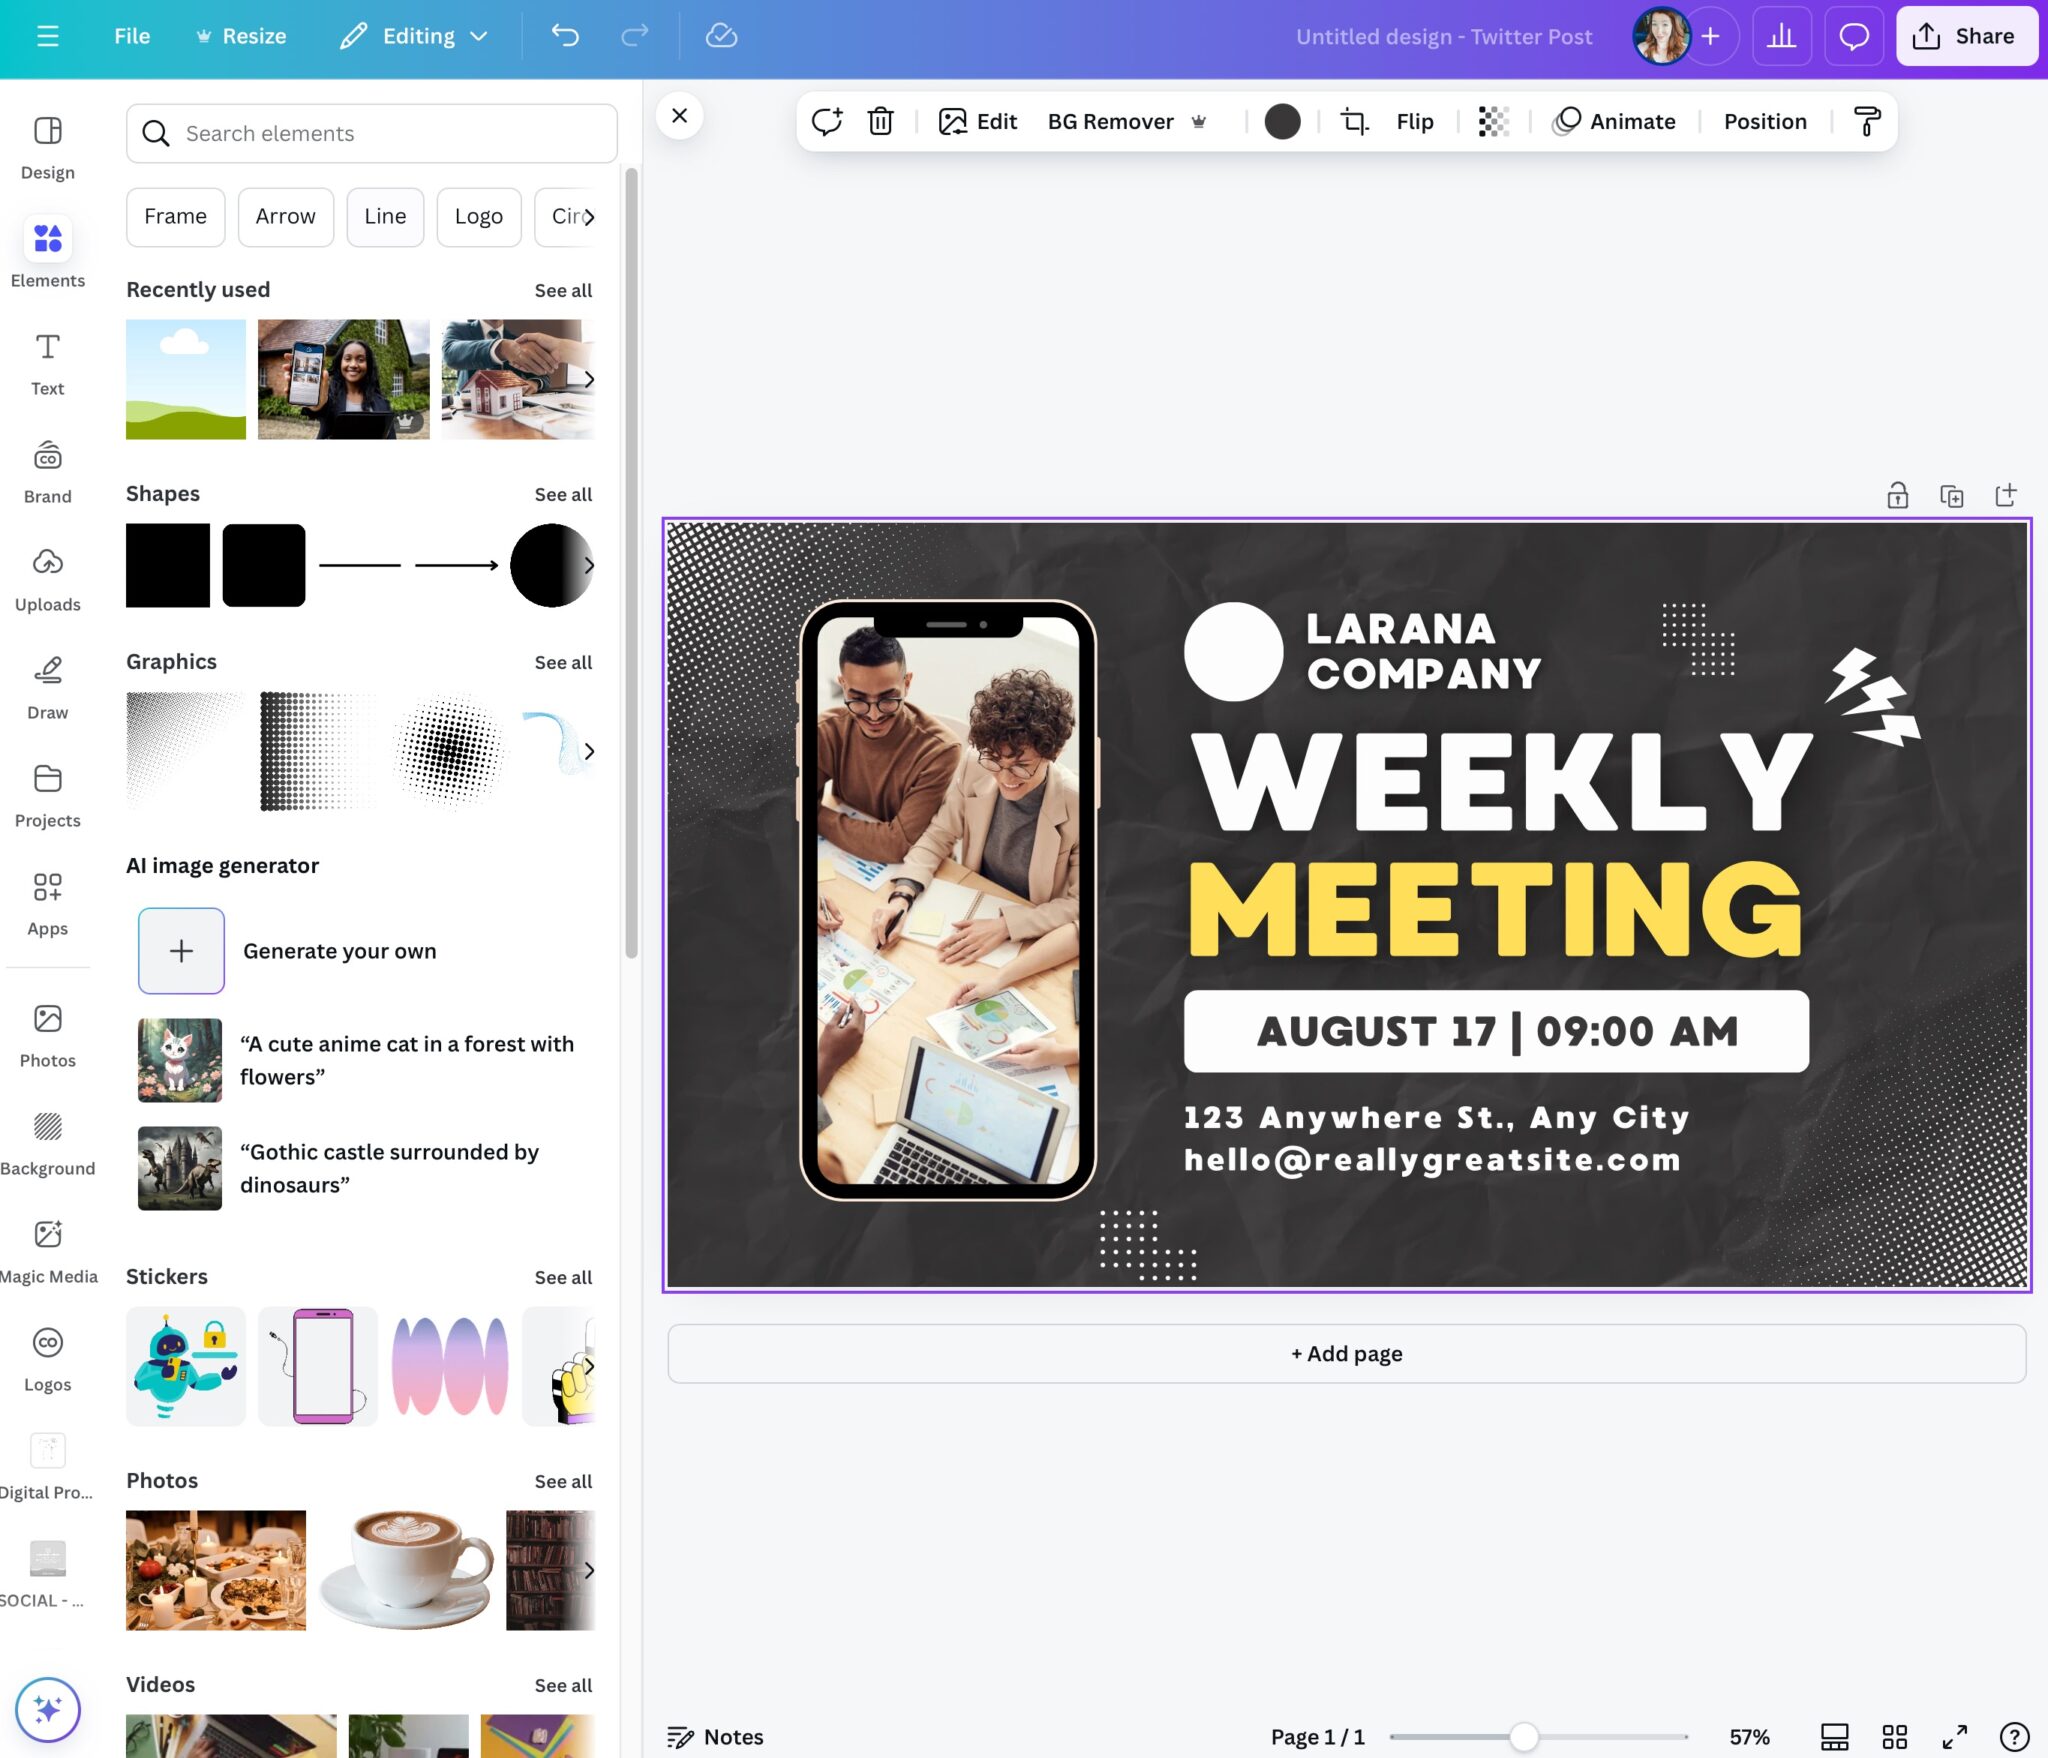Screen dimensions: 2048x1758
Task: Click the copy style paint roller icon
Action: pos(1866,121)
